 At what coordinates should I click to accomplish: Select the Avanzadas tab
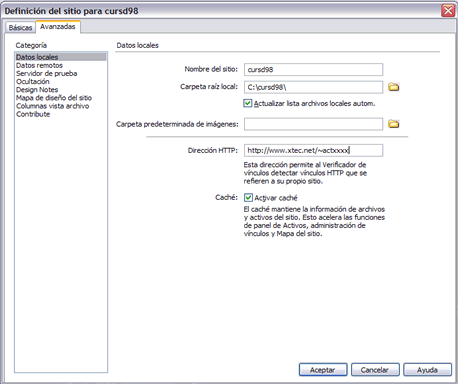tap(58, 27)
